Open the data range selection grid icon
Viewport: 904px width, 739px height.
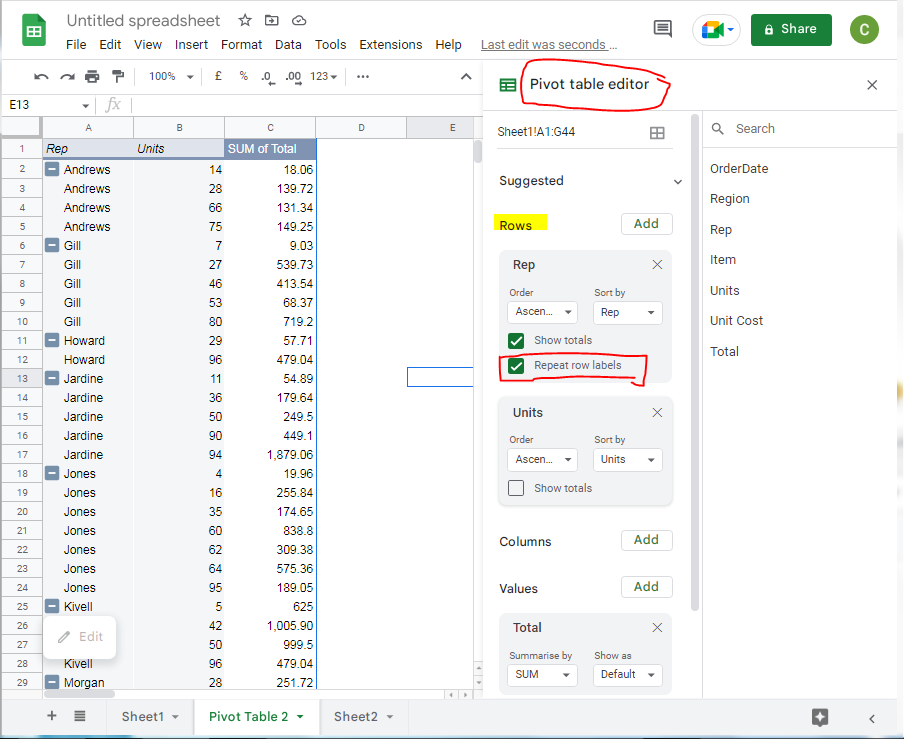point(657,130)
